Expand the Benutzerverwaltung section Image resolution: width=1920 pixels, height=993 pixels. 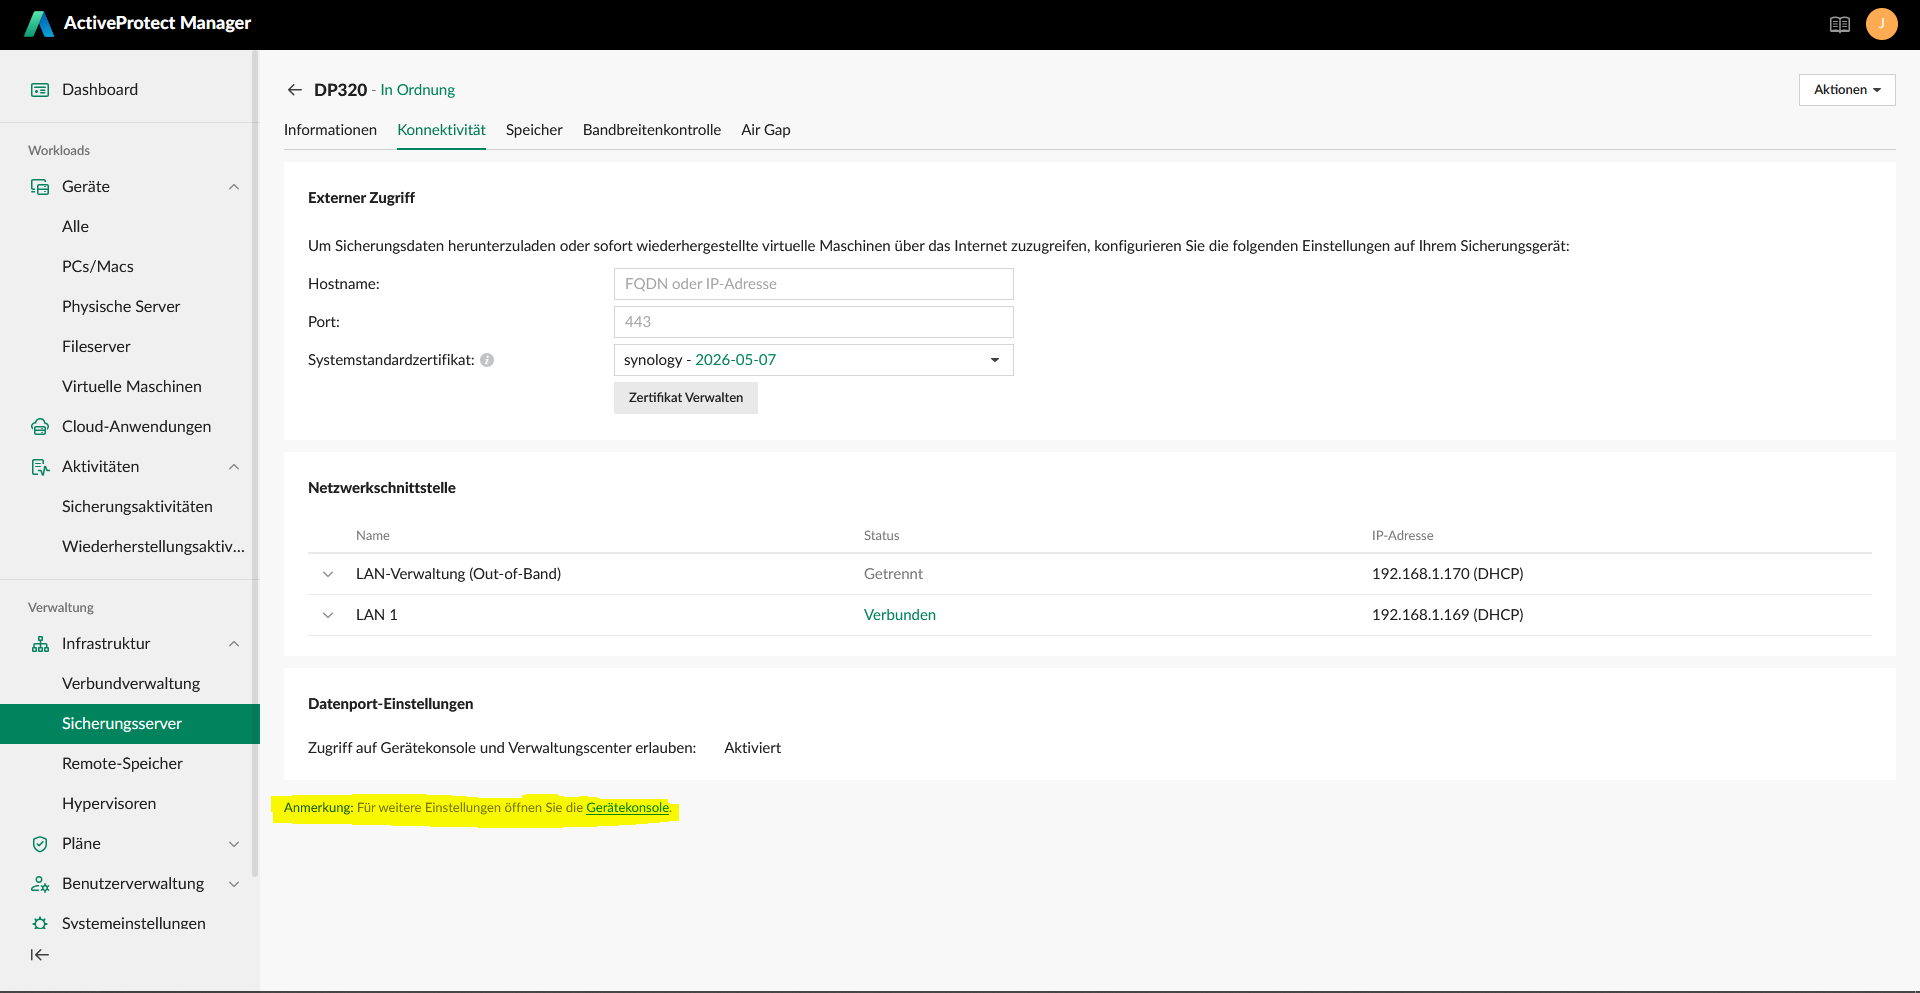(234, 884)
